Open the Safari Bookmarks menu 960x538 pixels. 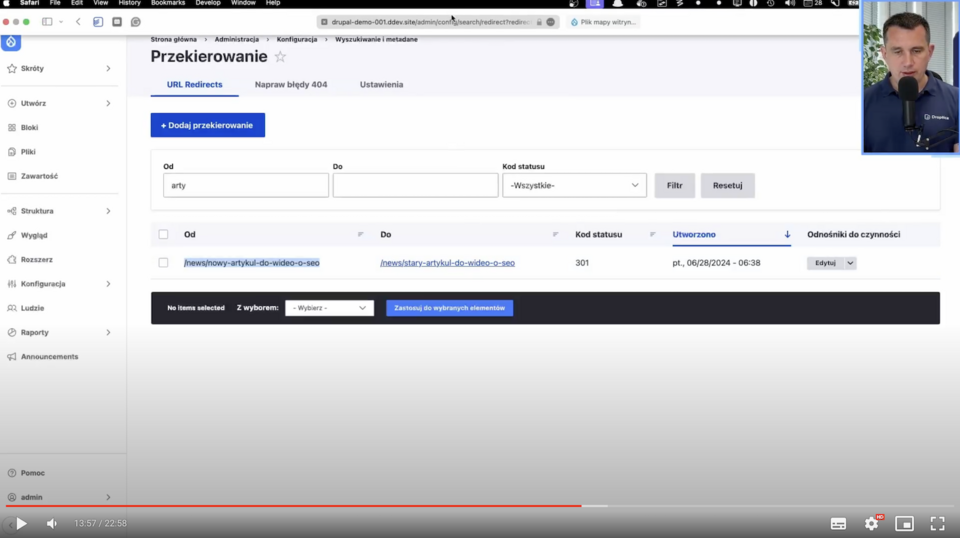[x=168, y=3]
